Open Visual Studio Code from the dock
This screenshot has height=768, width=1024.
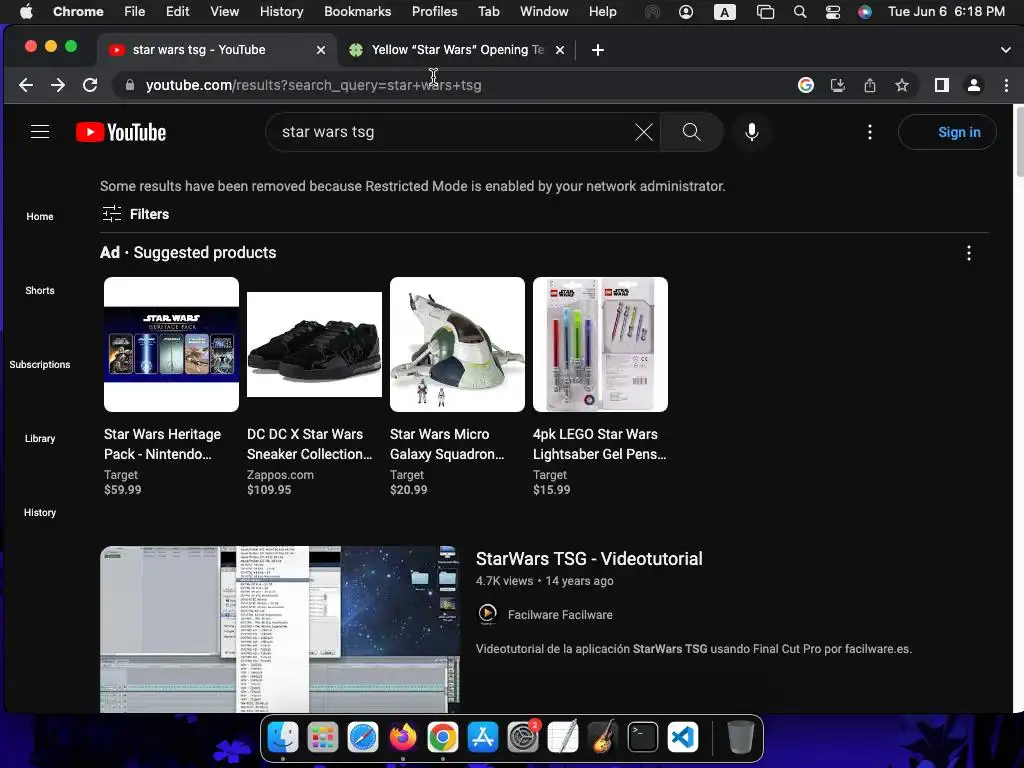(683, 738)
